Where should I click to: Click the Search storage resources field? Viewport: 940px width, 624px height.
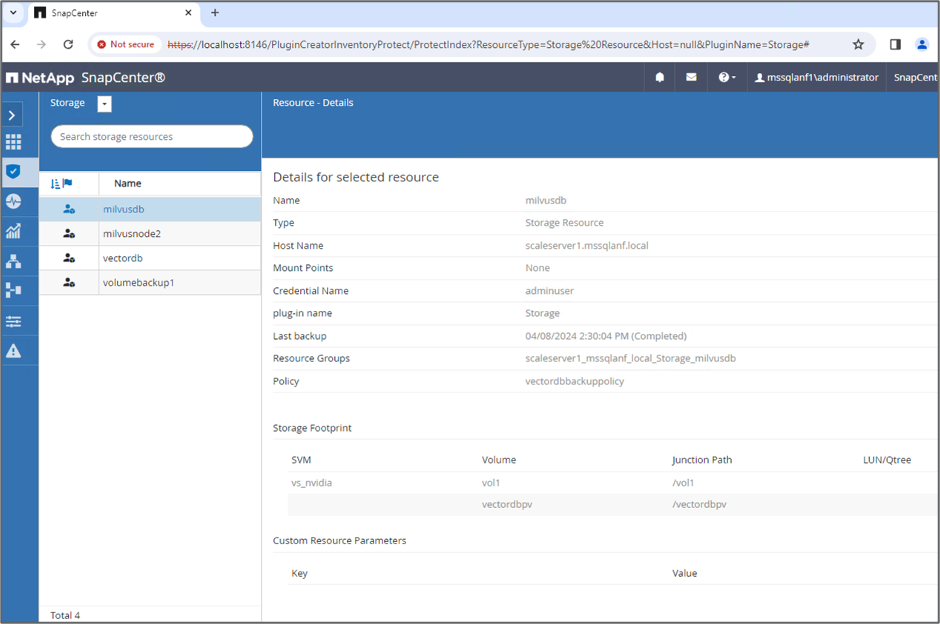pos(151,136)
